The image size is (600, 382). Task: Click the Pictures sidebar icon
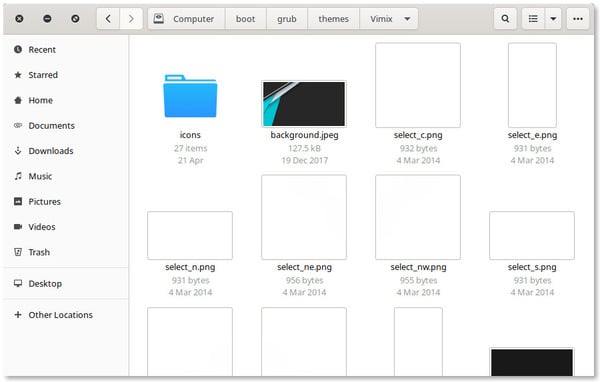tap(18, 201)
